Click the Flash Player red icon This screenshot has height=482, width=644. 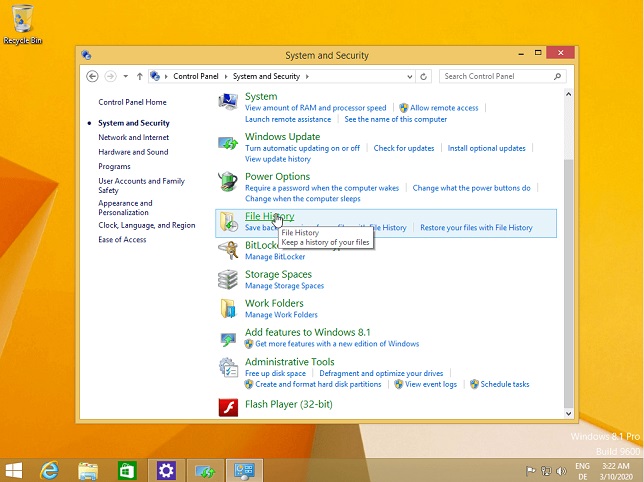coord(228,407)
